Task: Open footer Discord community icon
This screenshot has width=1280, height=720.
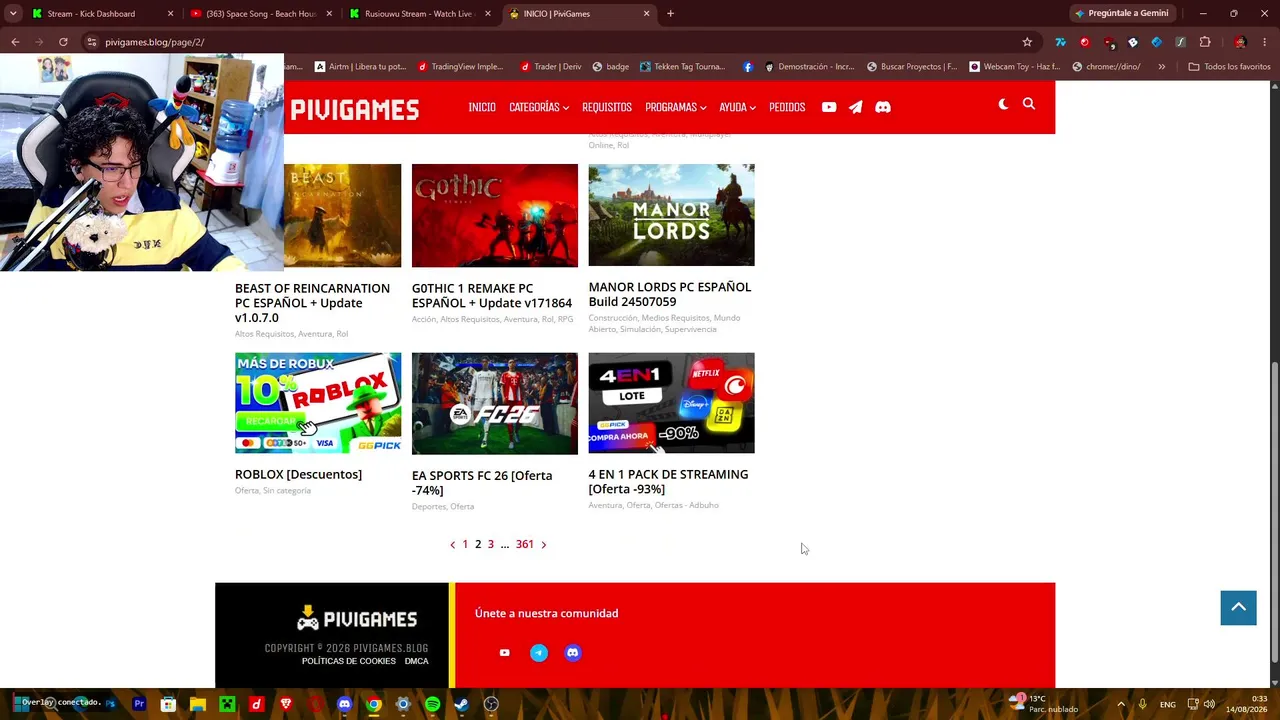Action: (573, 653)
